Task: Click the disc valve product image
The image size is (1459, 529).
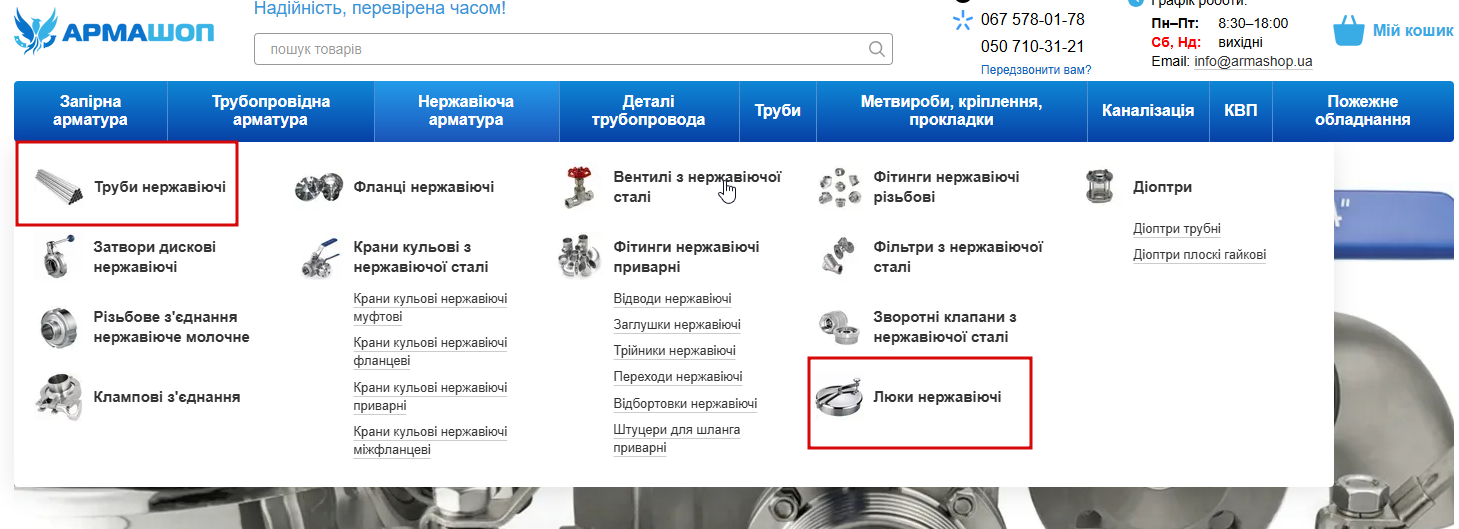Action: tap(60, 257)
